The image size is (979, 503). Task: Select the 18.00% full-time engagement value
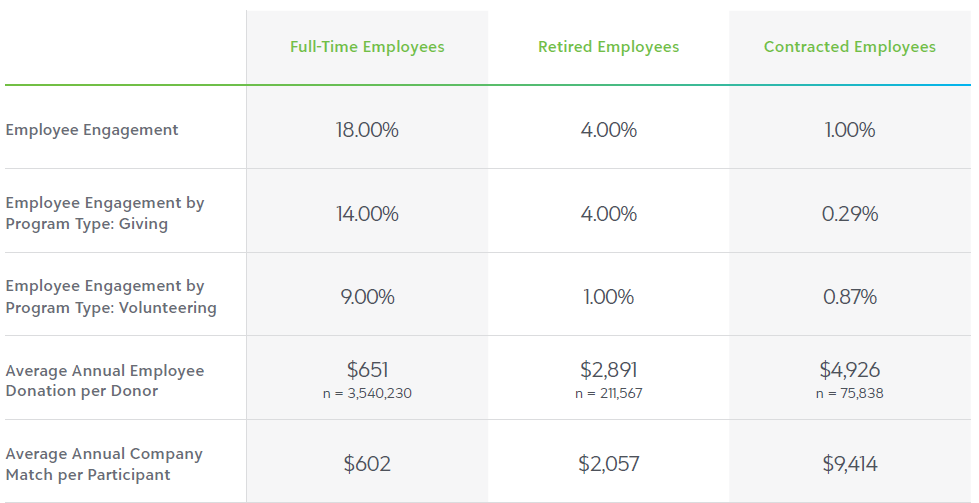pos(367,130)
